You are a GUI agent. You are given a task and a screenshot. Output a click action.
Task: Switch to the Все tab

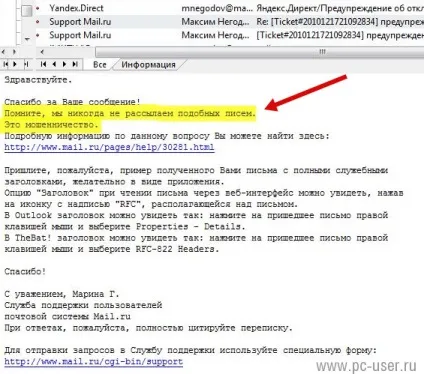point(100,65)
